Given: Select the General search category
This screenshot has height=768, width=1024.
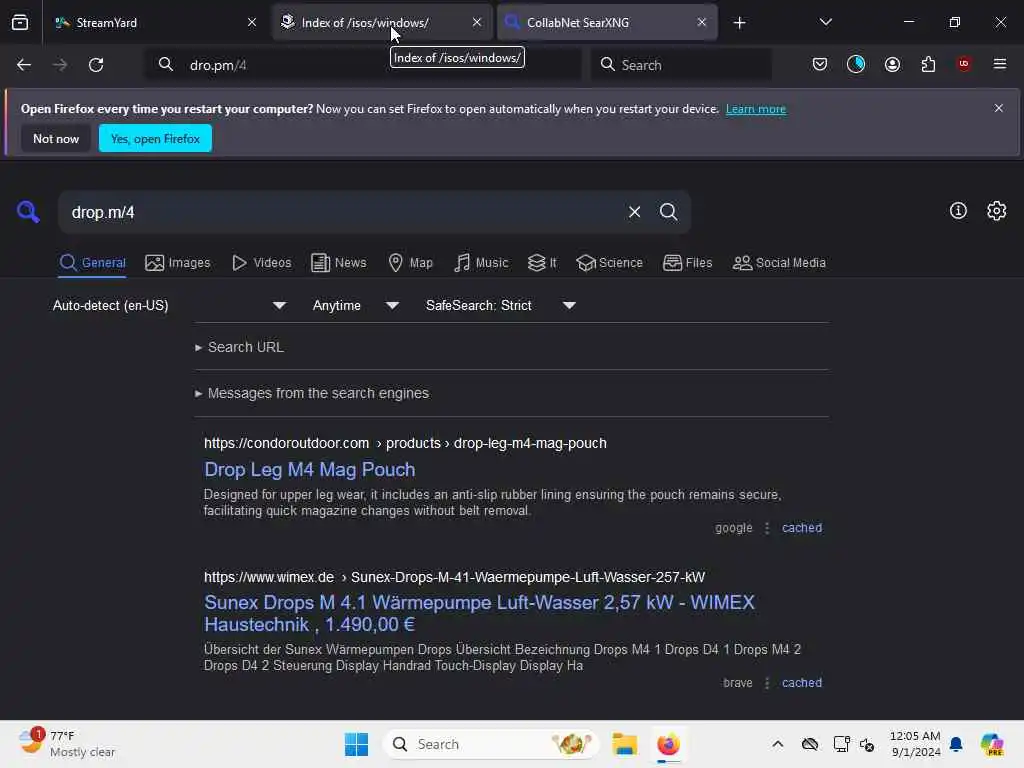Looking at the screenshot, I should (92, 263).
